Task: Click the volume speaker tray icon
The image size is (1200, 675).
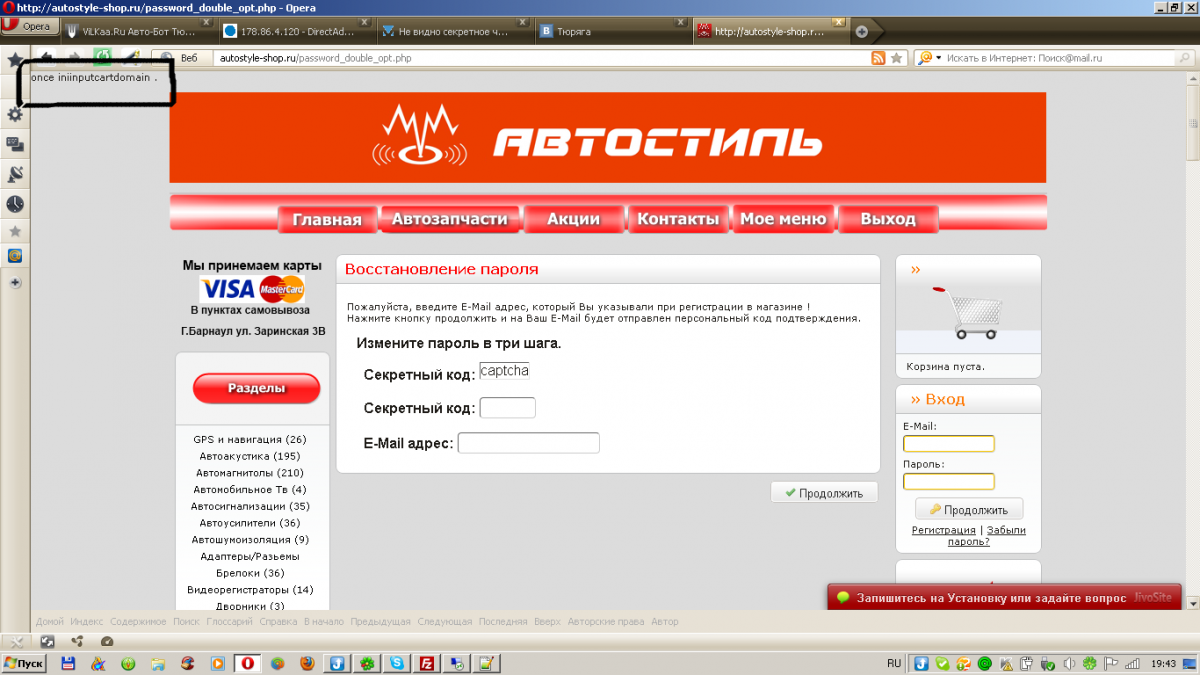Action: [x=1071, y=663]
